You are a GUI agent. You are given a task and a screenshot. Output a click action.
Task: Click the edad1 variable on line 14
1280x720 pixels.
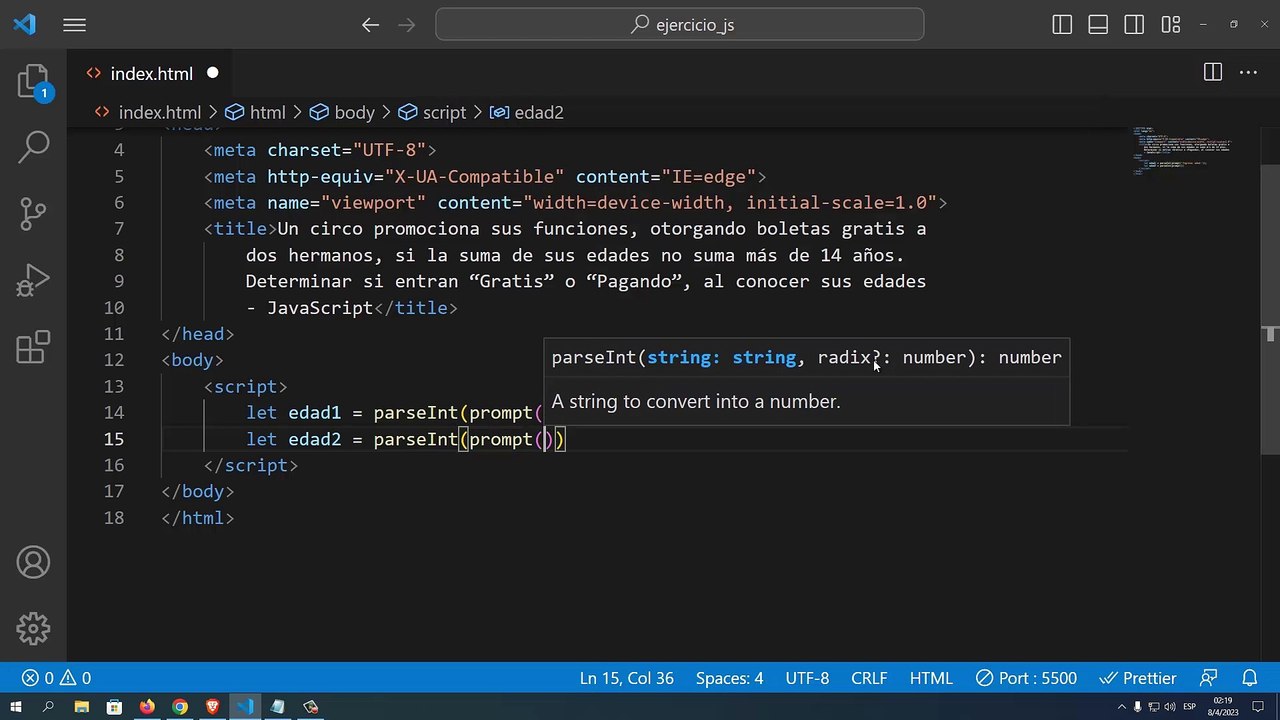click(x=315, y=413)
